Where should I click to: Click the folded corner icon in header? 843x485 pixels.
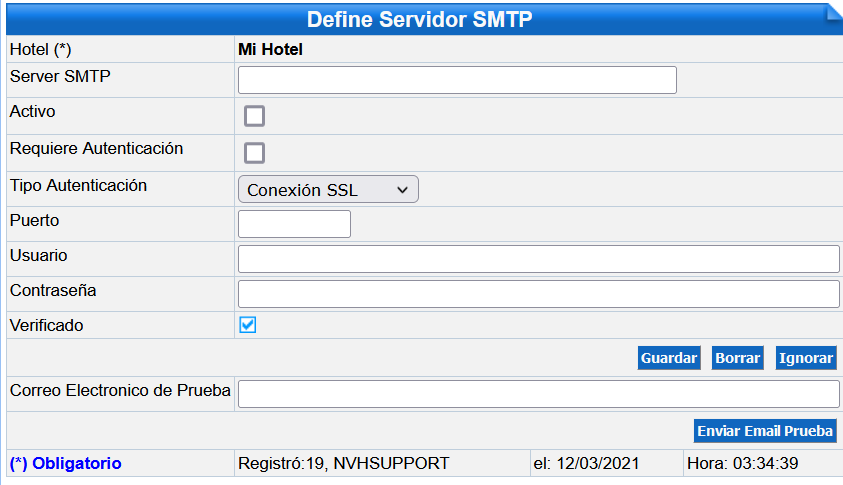(834, 13)
